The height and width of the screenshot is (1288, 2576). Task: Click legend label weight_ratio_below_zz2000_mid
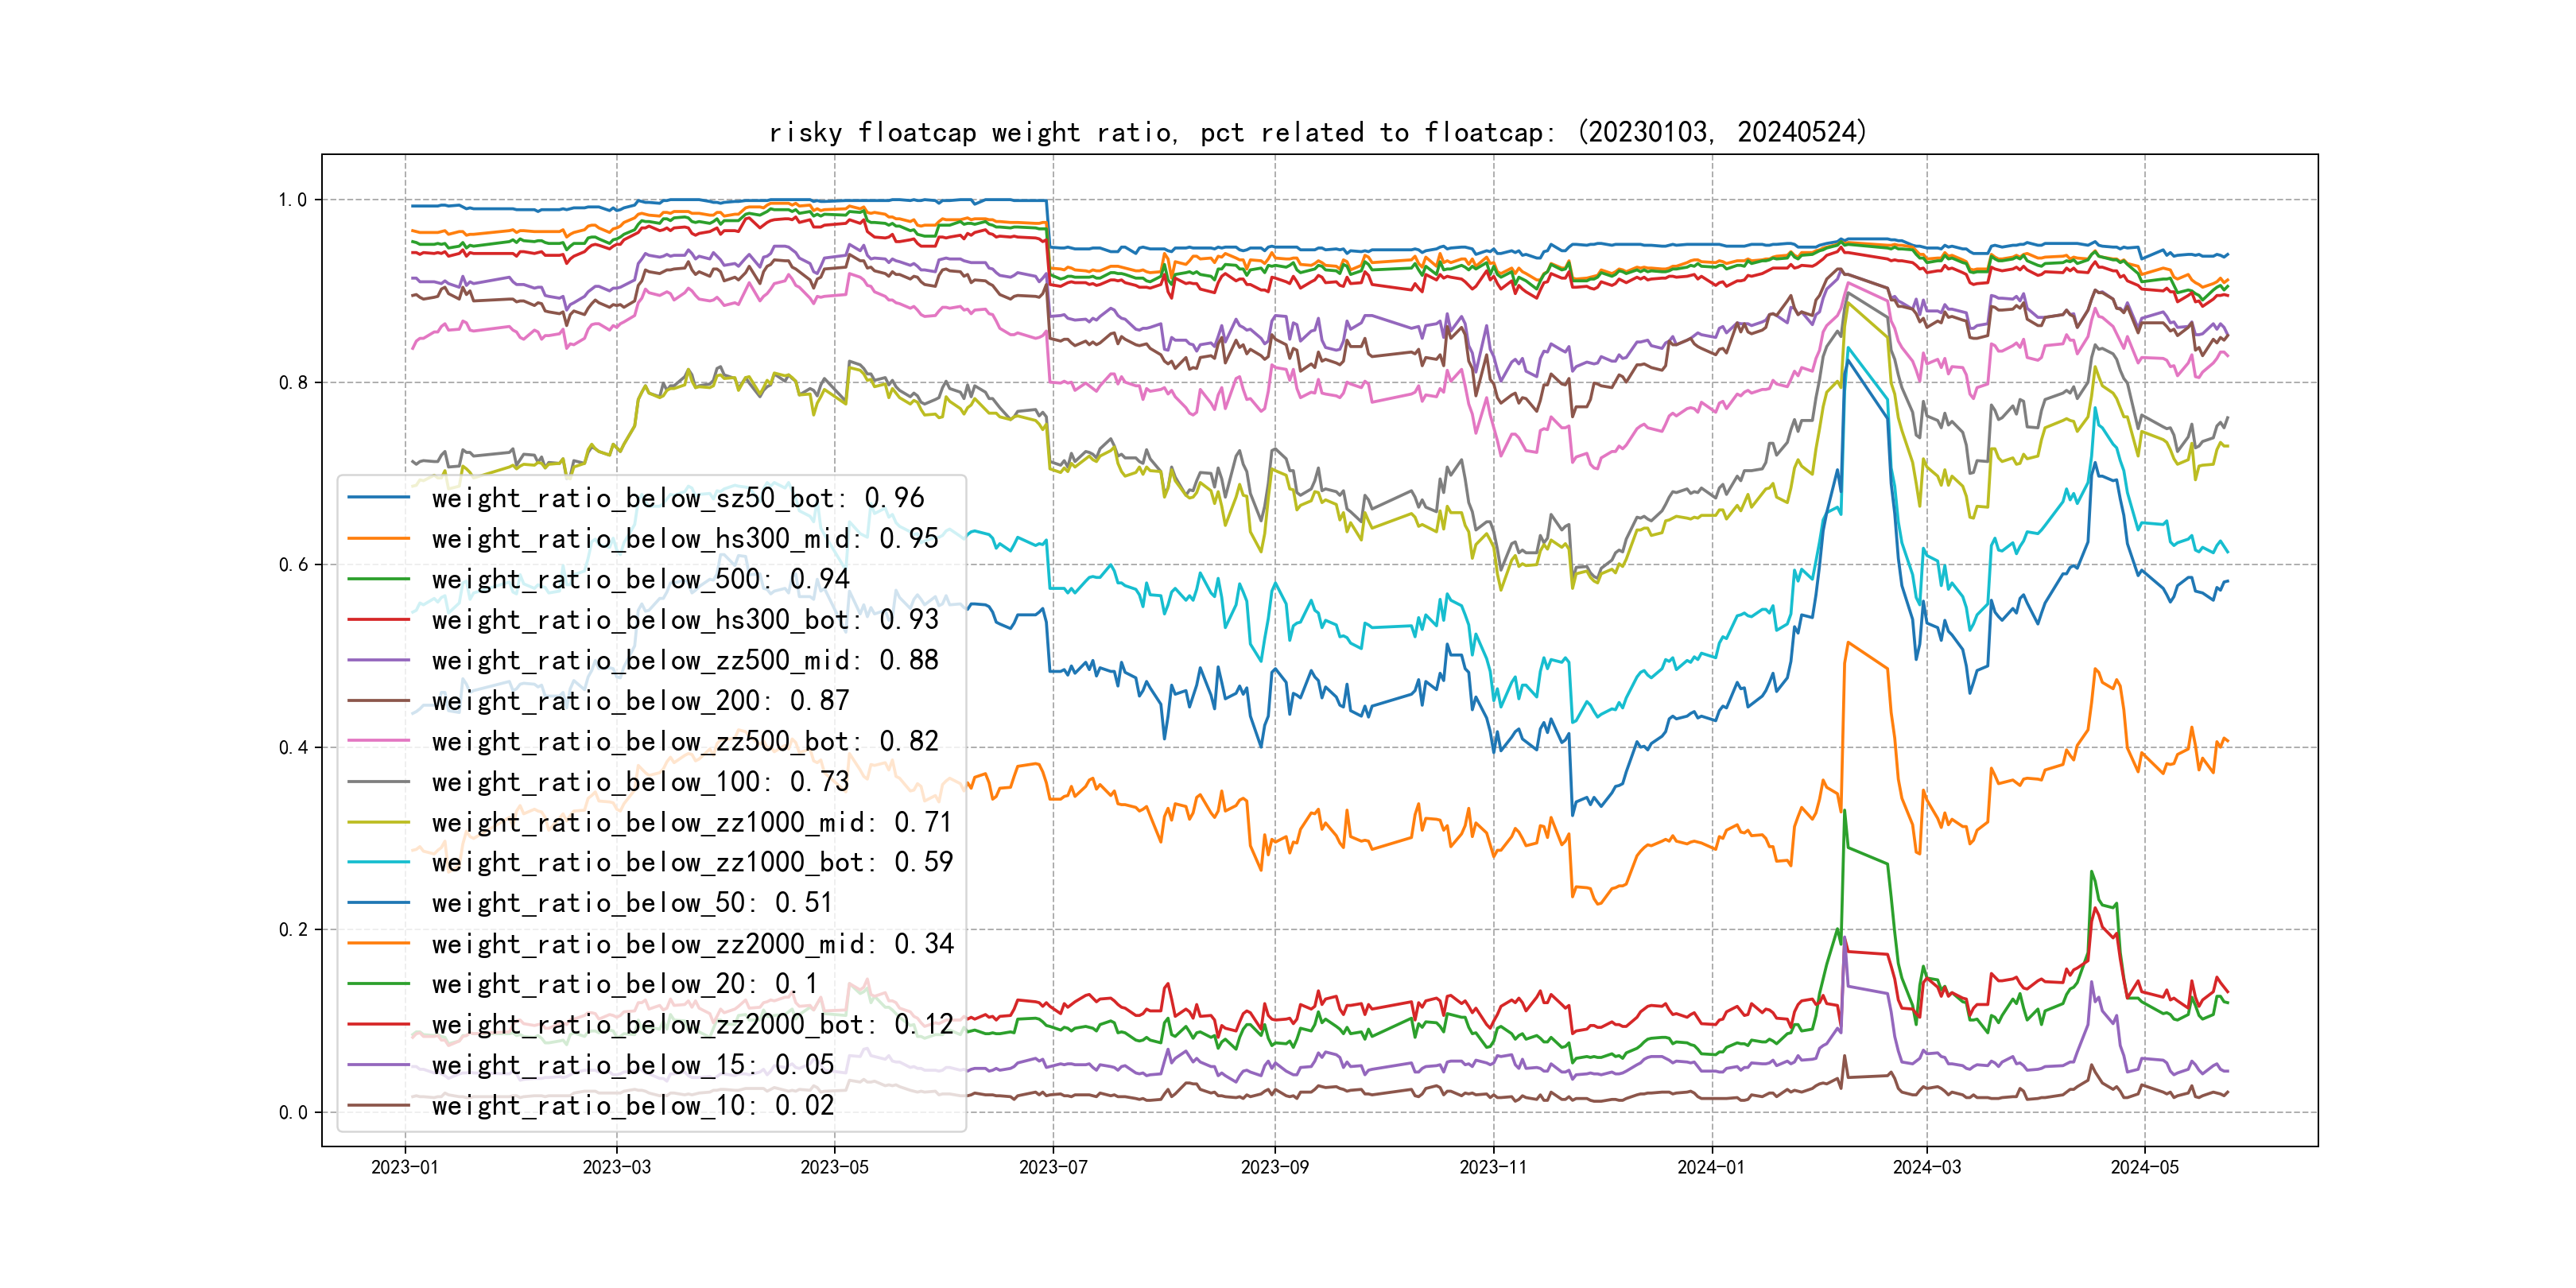(692, 943)
